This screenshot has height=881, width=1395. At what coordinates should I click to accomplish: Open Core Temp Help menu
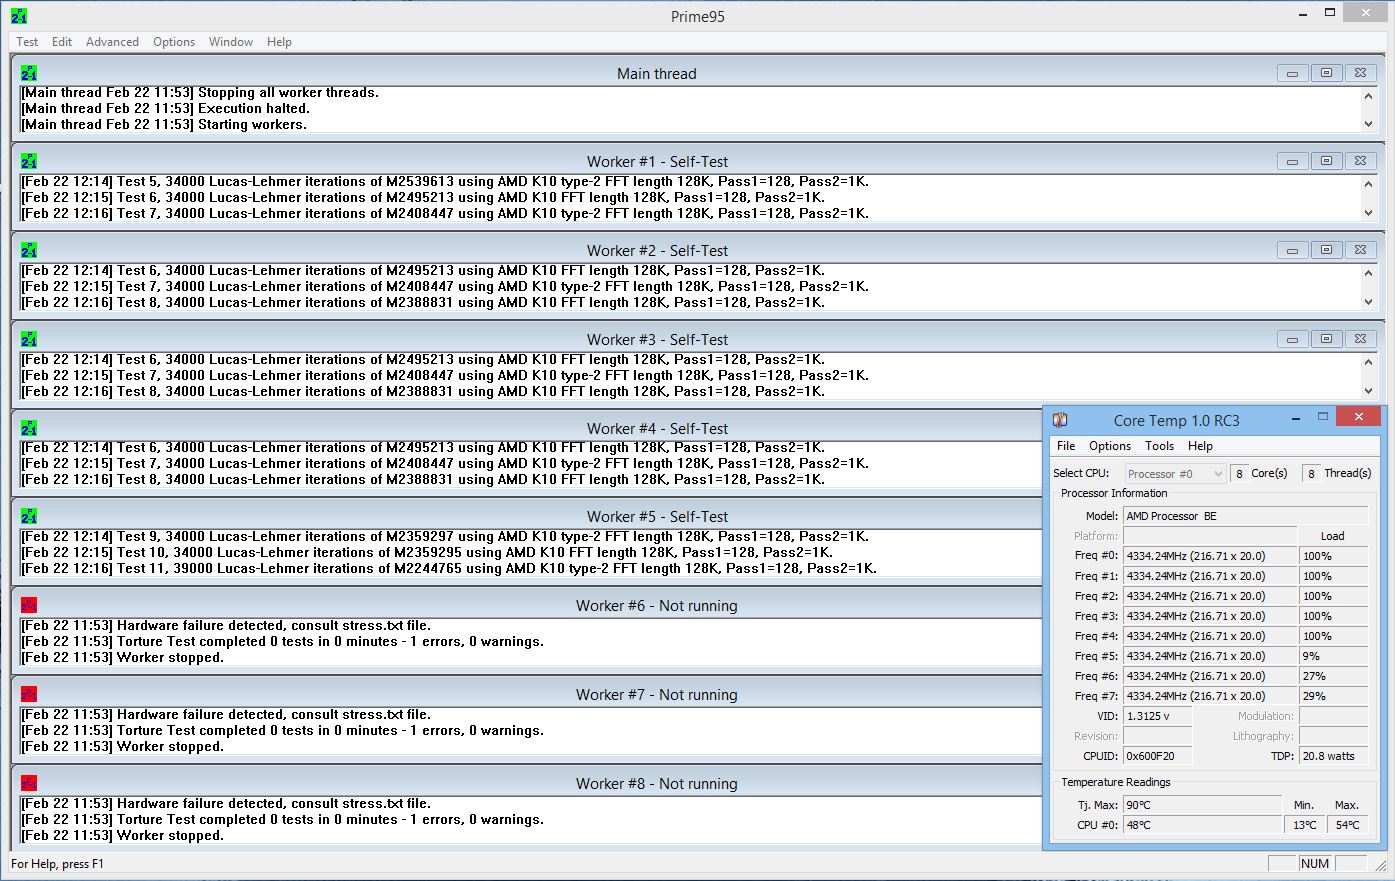[1200, 446]
